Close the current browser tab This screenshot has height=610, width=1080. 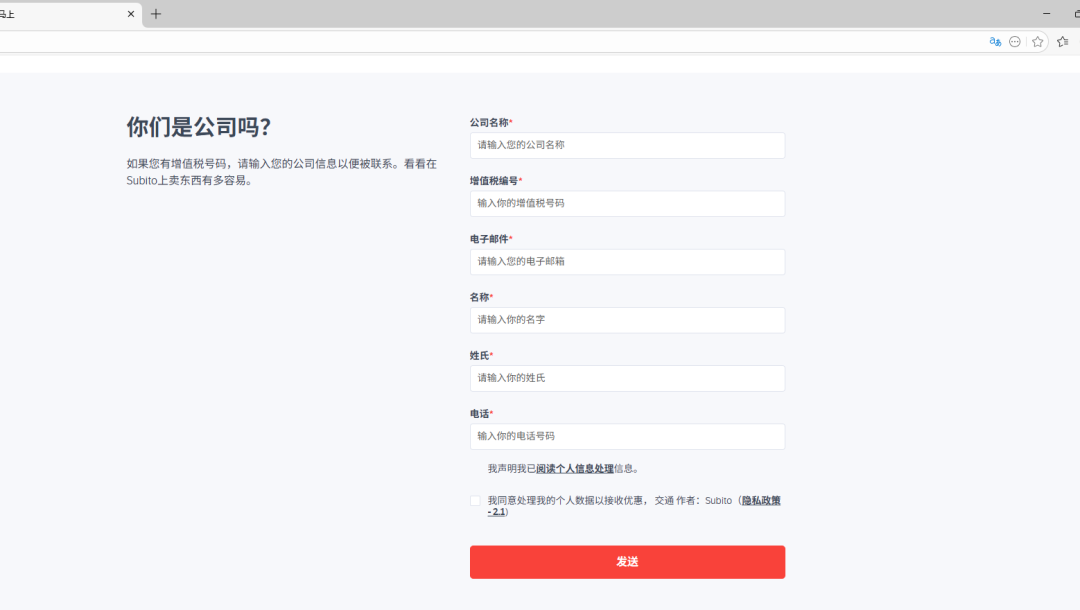point(130,14)
